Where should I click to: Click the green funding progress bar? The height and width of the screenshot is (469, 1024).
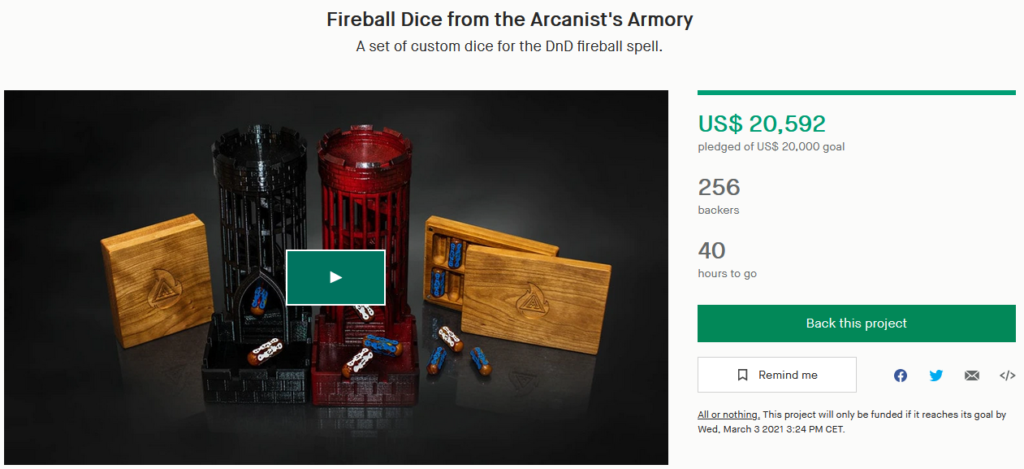tap(856, 93)
